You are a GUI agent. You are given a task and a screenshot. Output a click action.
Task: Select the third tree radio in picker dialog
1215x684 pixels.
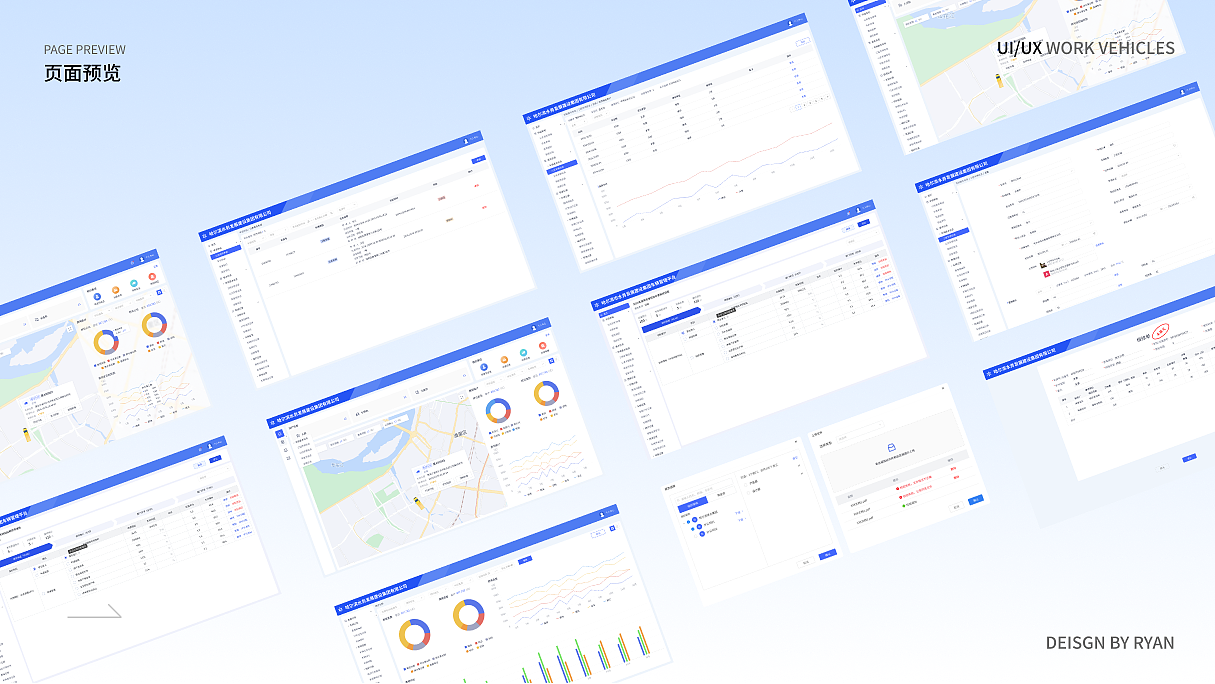(696, 536)
